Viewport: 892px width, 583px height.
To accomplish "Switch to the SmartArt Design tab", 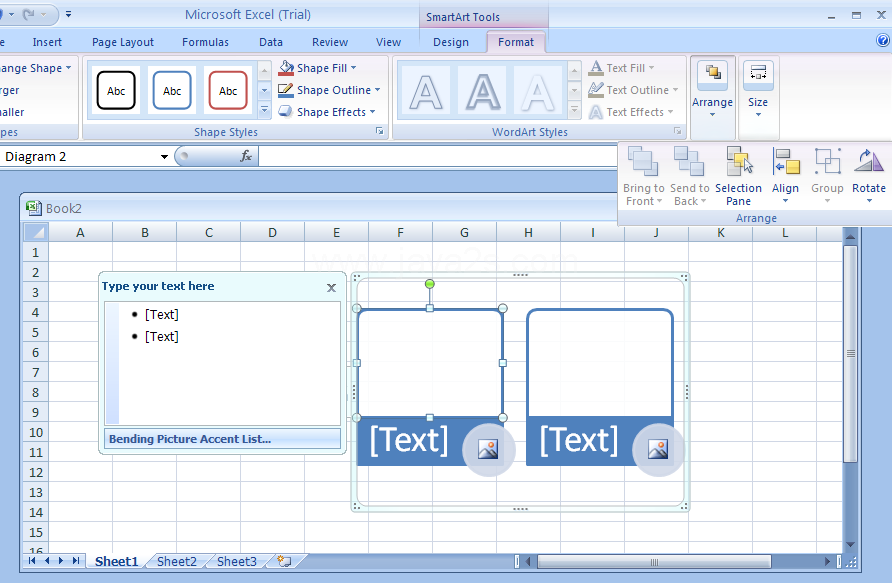I will (x=451, y=42).
